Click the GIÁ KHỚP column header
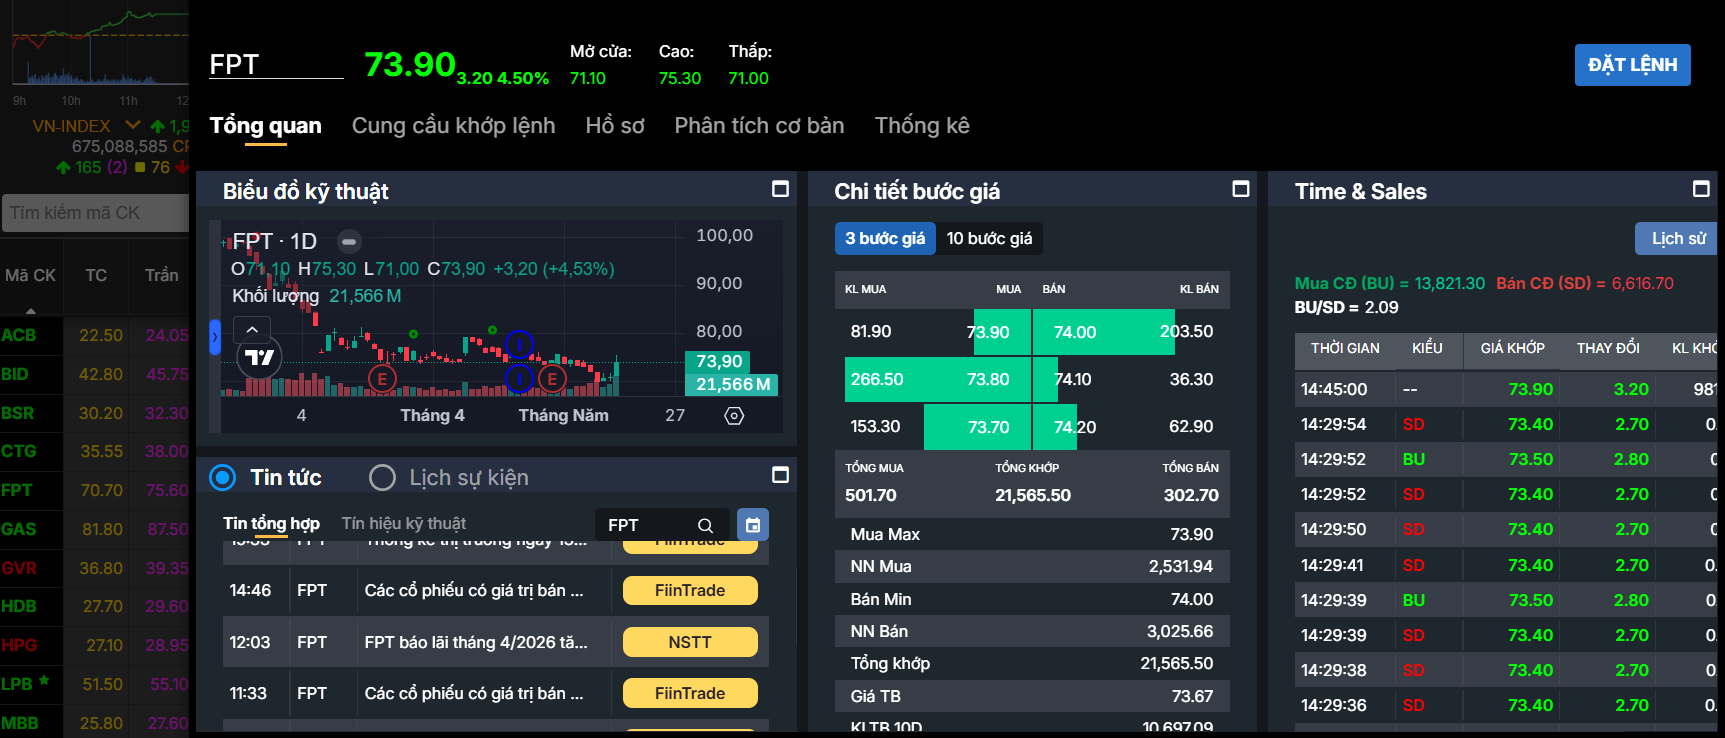This screenshot has height=738, width=1725. pyautogui.click(x=1512, y=348)
